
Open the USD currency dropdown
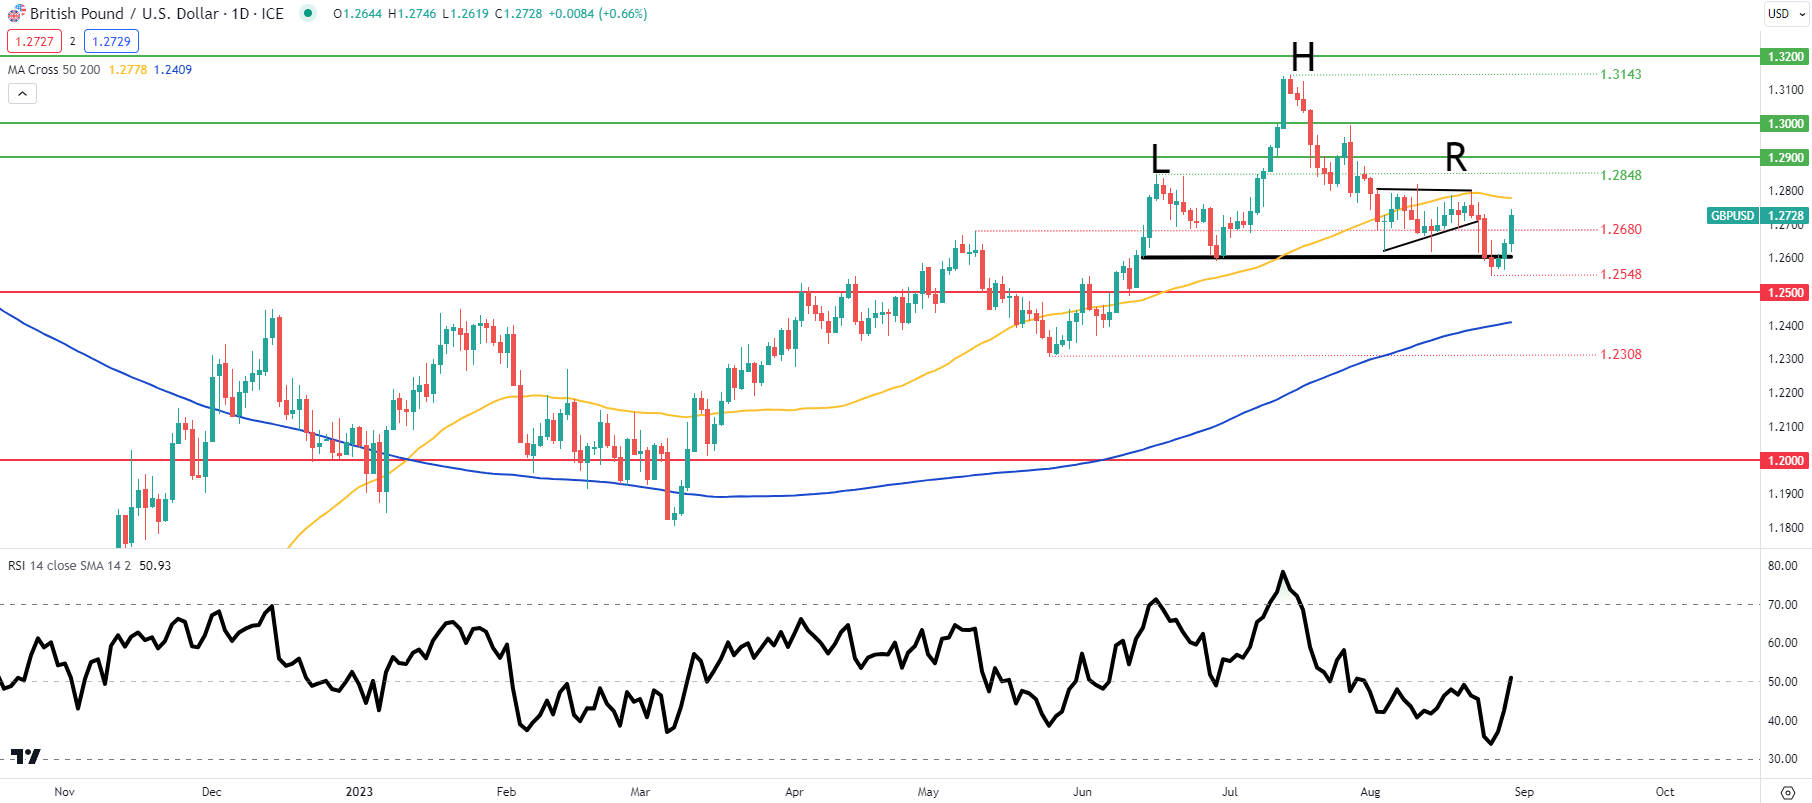click(x=1784, y=13)
